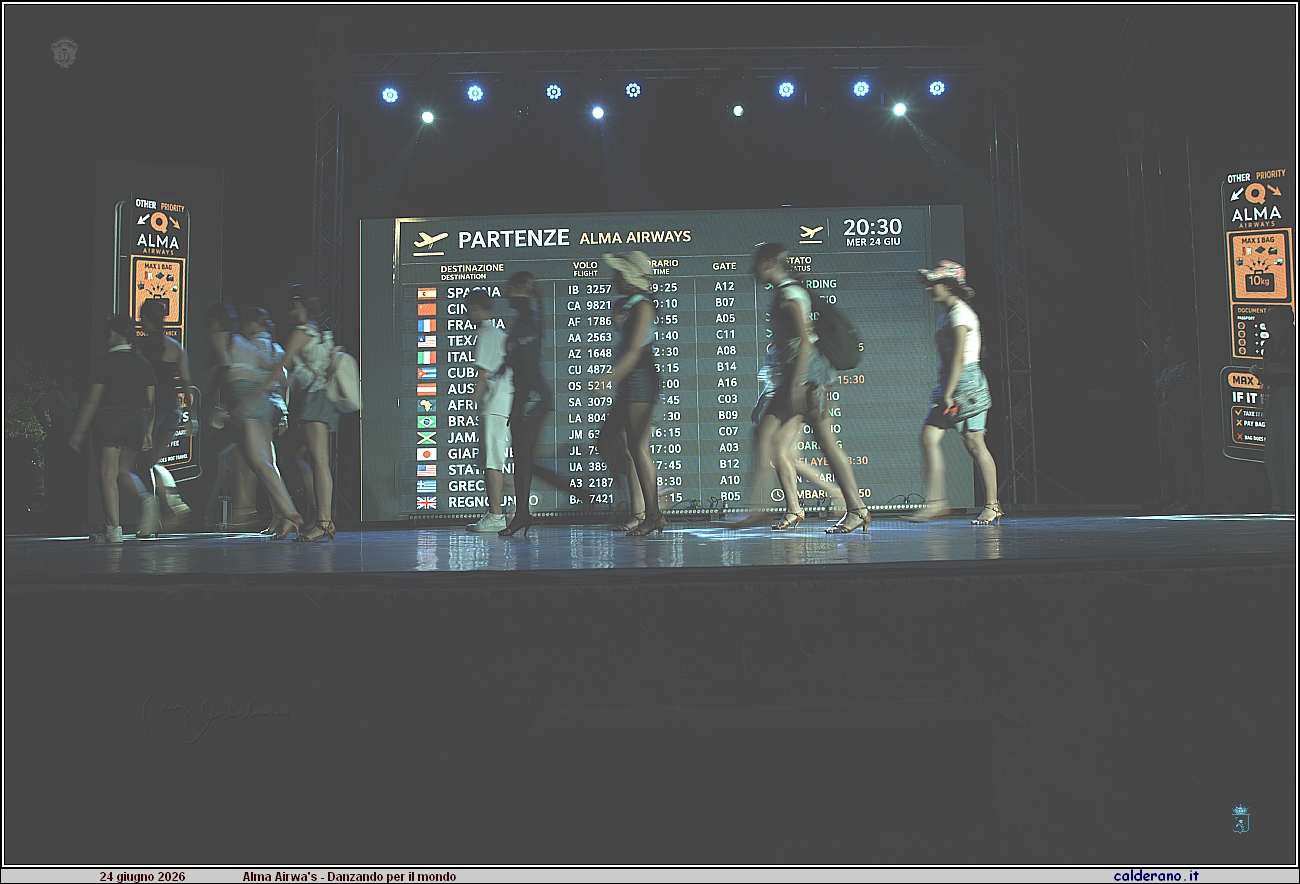Click the Brazil flag on the board
This screenshot has width=1300, height=884.
pos(427,422)
